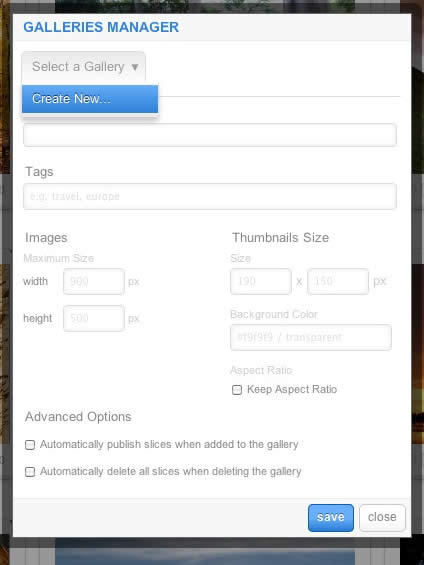
Task: Click the maximum width input field
Action: 94,281
